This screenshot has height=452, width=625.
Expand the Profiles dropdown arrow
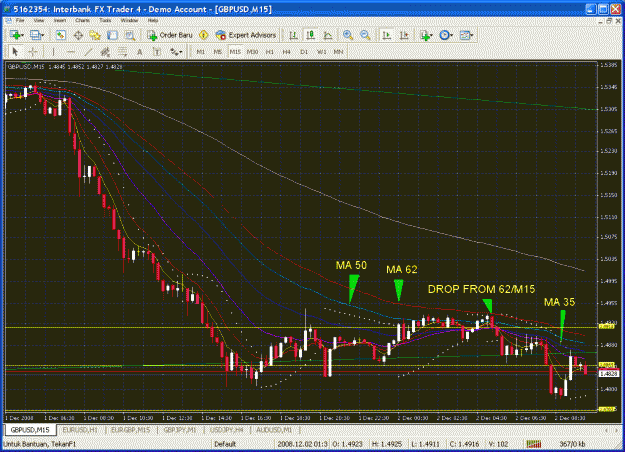(x=43, y=35)
